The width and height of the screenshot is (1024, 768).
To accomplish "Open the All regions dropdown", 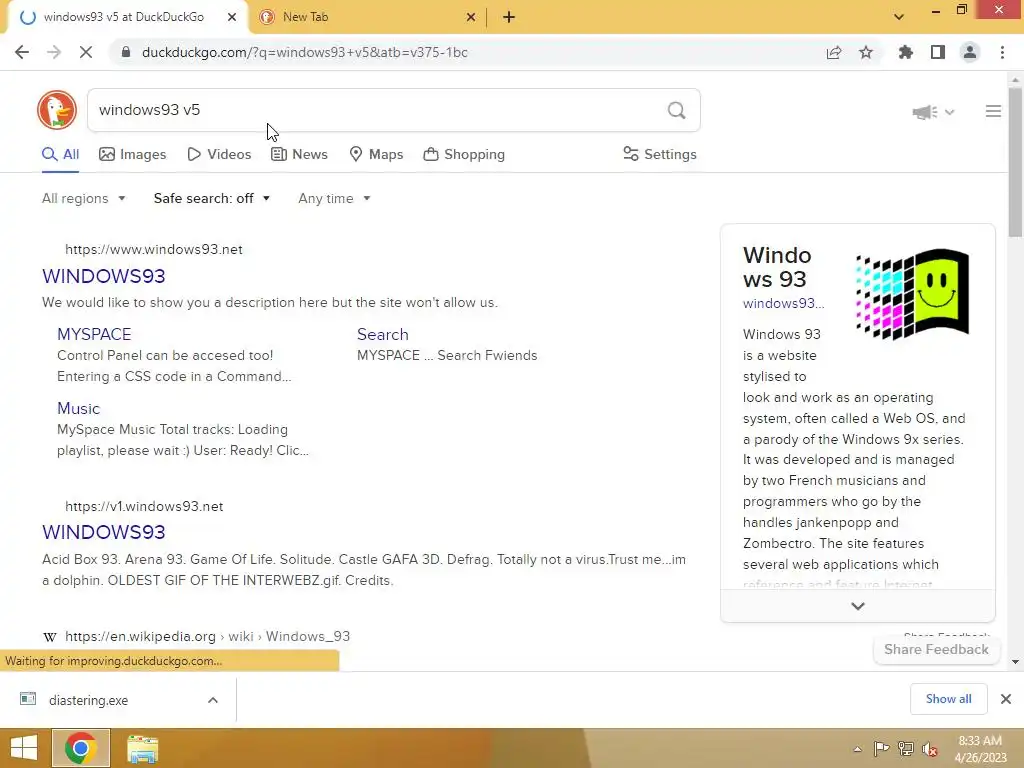I will [84, 199].
